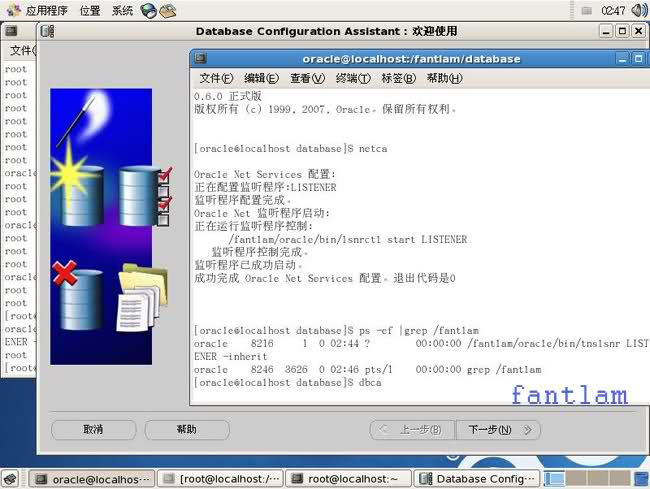The height and width of the screenshot is (489, 650).
Task: Select the second workspace in switcher
Action: pos(576,479)
